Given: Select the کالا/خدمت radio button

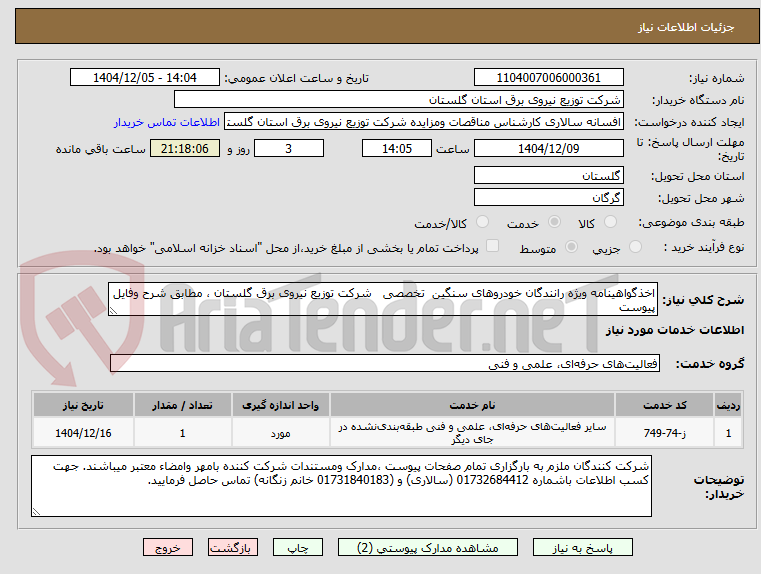Looking at the screenshot, I should click(x=482, y=222).
